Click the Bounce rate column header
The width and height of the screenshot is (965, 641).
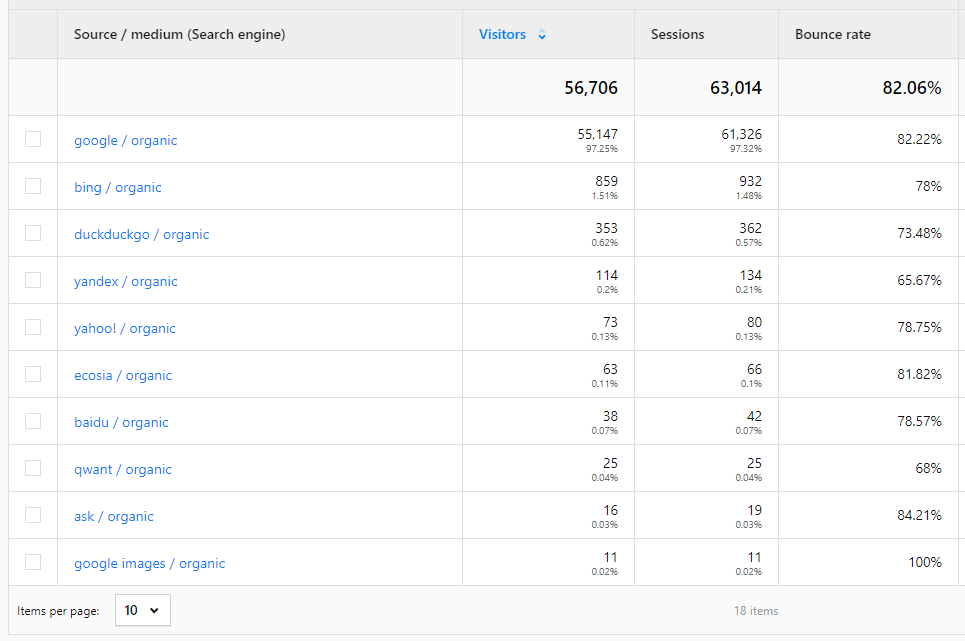[832, 35]
